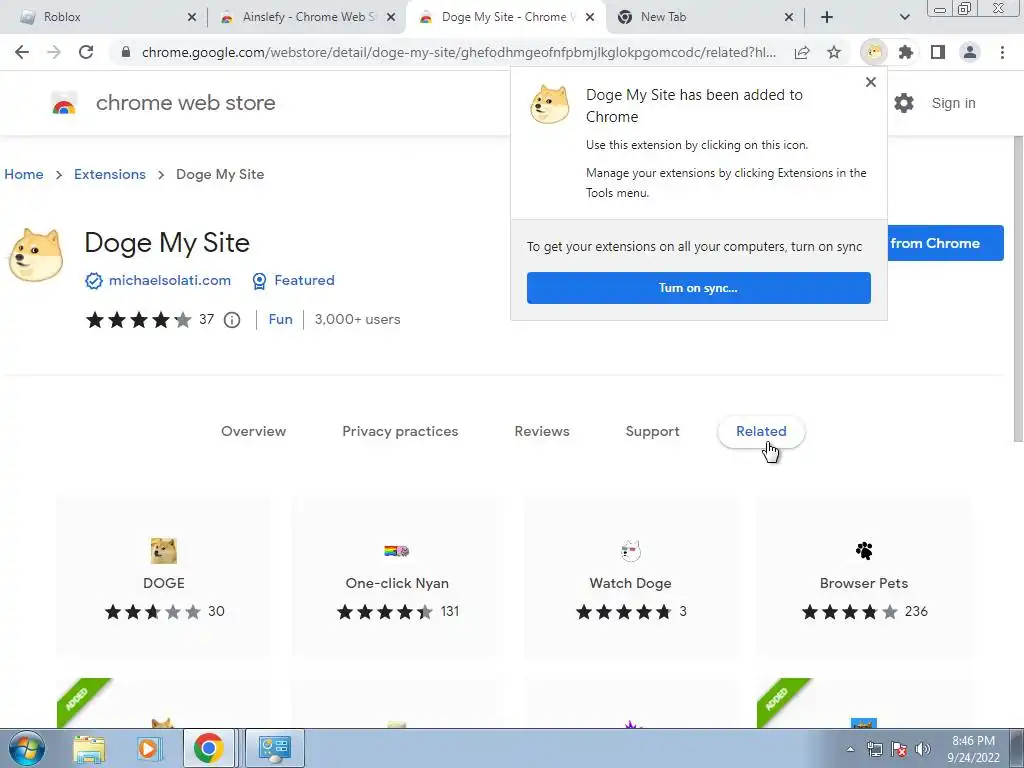1024x768 pixels.
Task: Open the Windows Start menu
Action: coord(27,748)
